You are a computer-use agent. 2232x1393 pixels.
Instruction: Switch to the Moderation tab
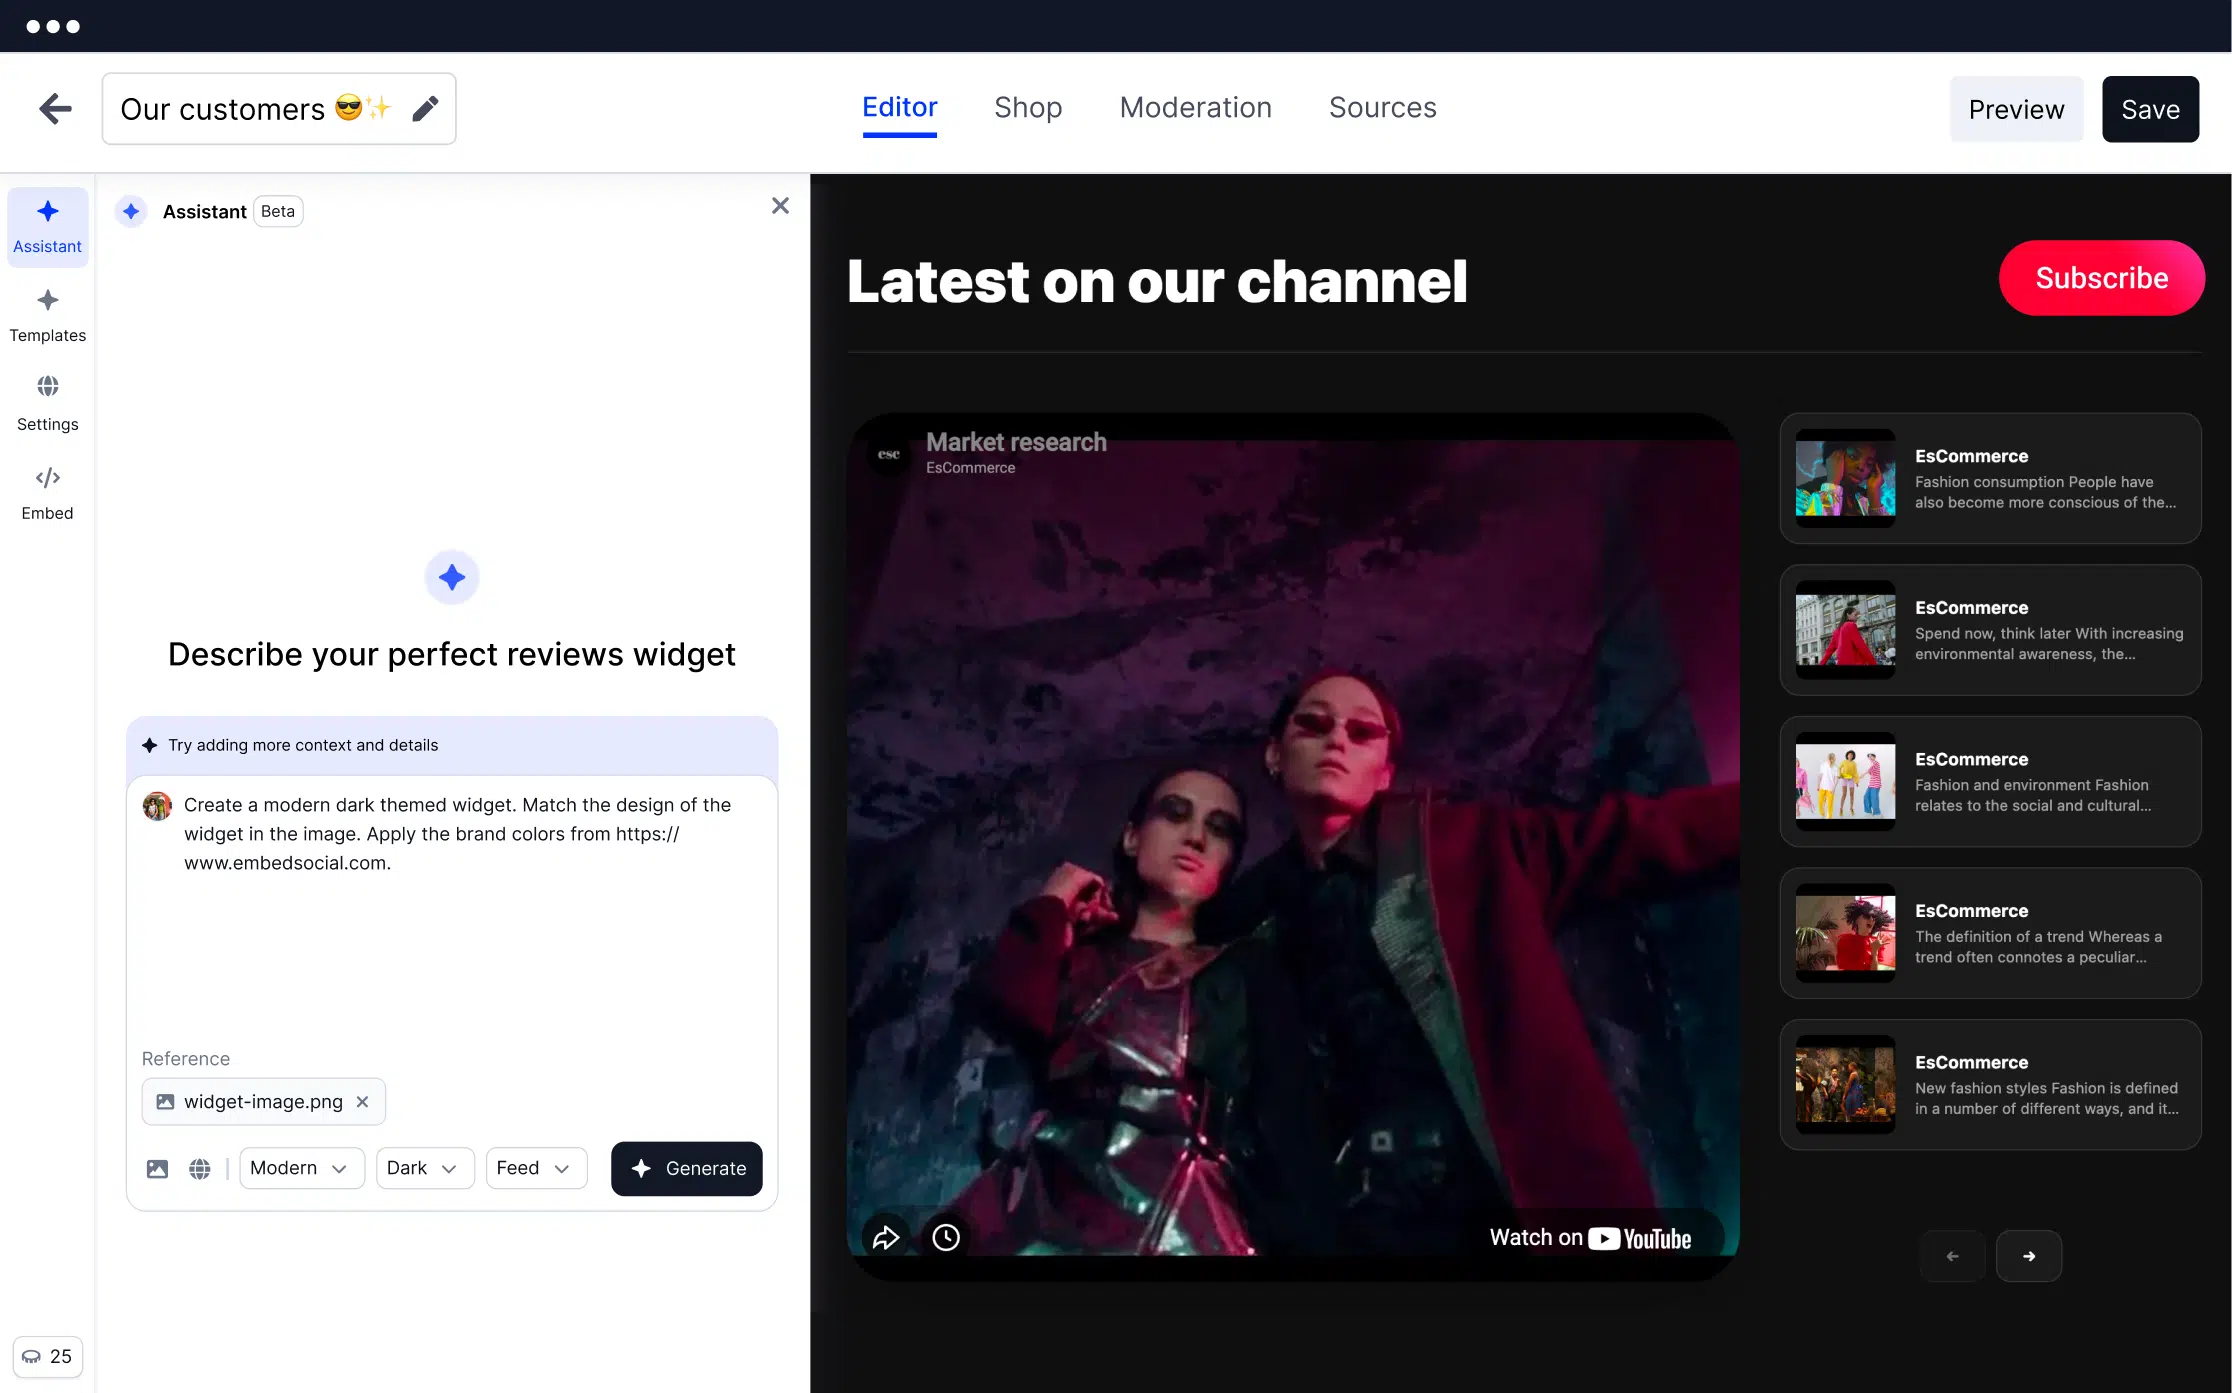pyautogui.click(x=1195, y=108)
